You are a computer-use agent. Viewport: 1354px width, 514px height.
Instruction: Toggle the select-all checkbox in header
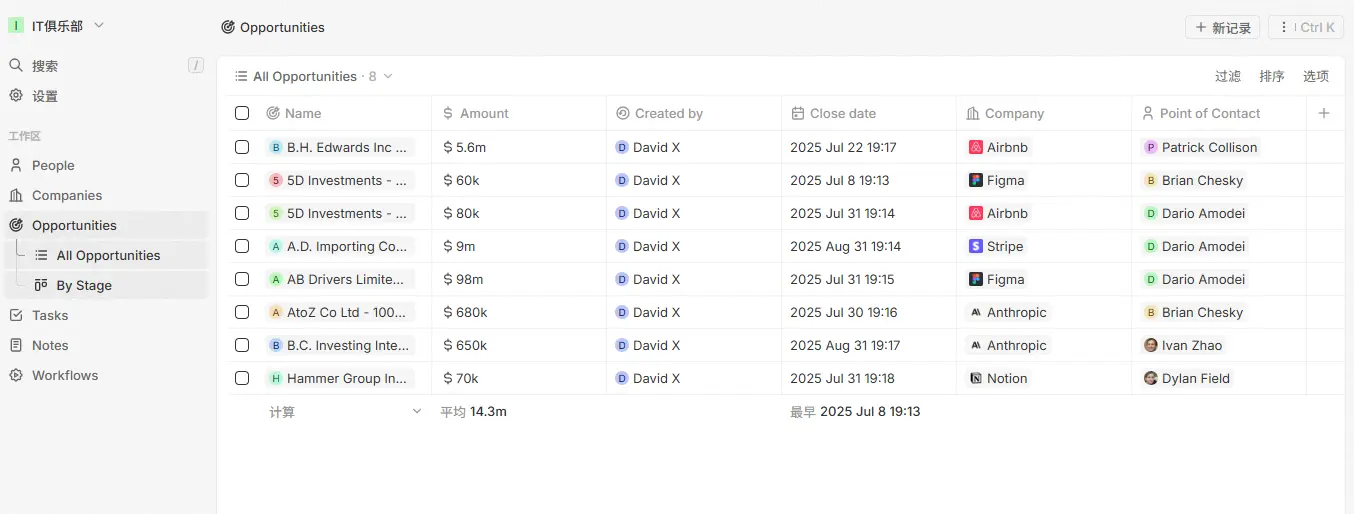pos(242,113)
